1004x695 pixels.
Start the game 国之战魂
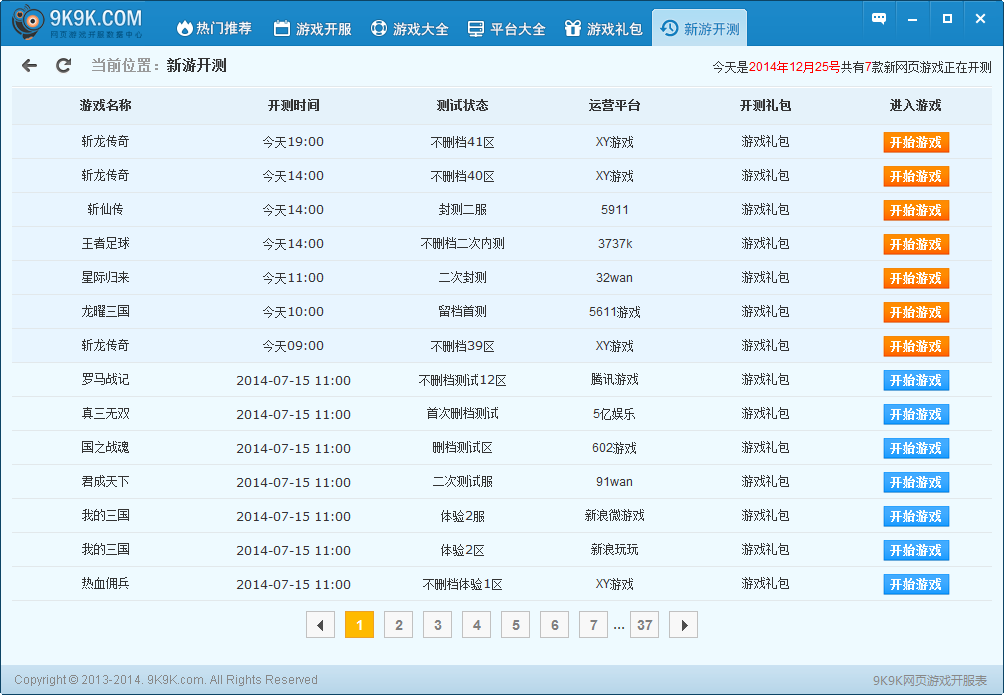tap(916, 448)
